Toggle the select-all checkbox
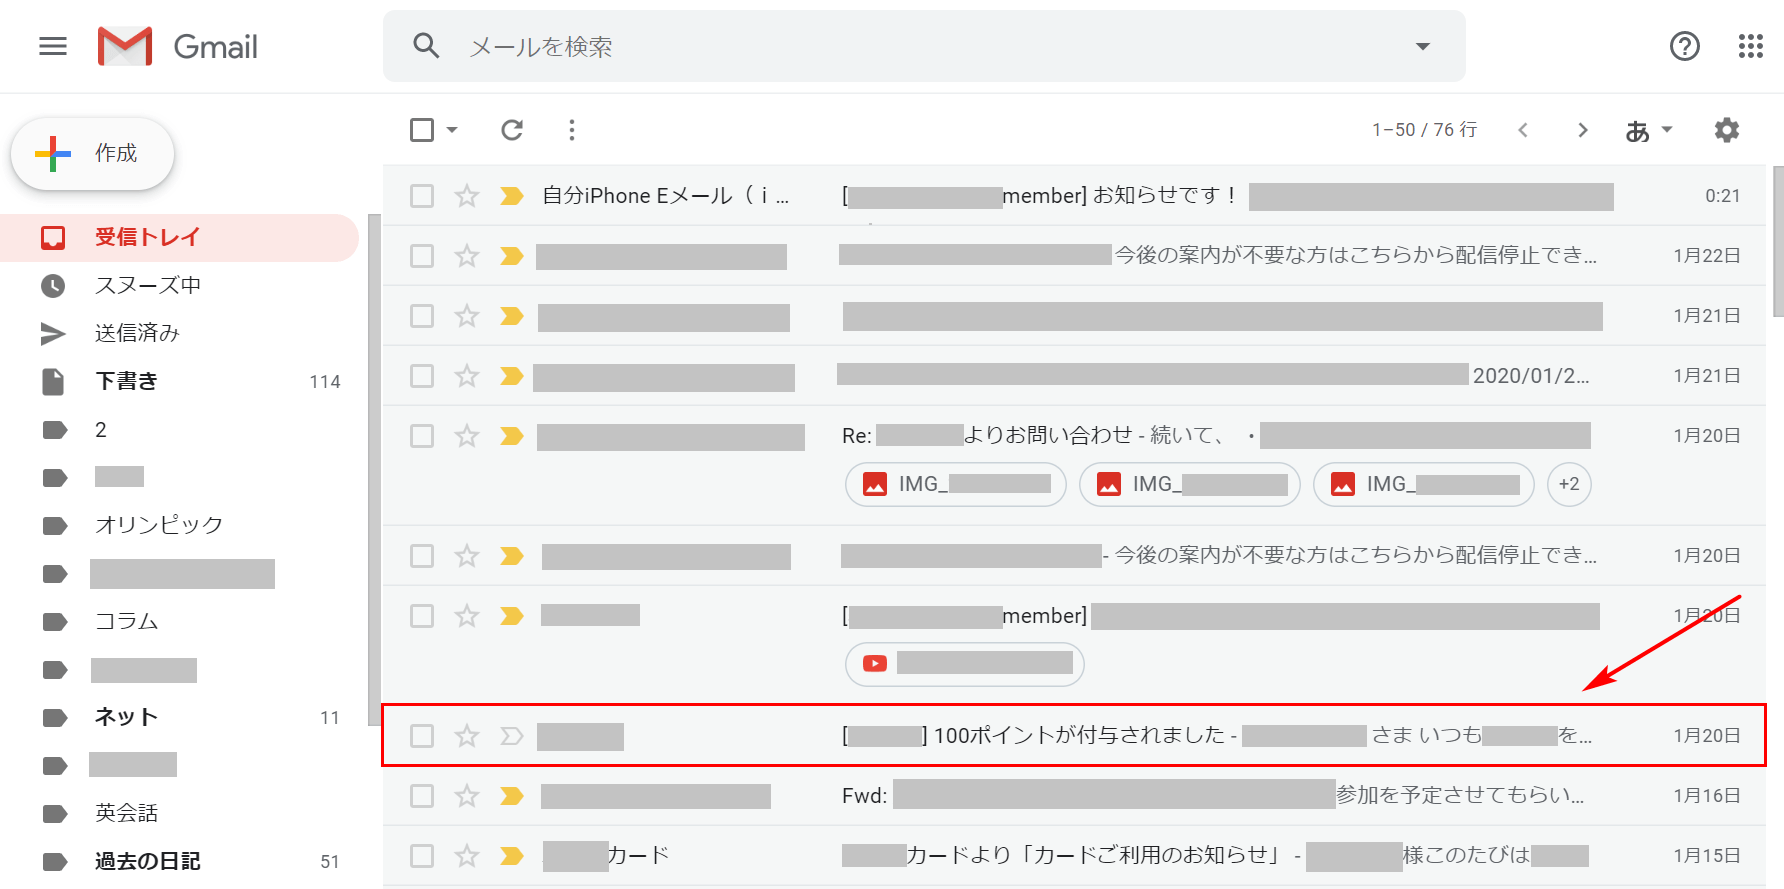Screen dimensions: 1784x889 pyautogui.click(x=422, y=130)
